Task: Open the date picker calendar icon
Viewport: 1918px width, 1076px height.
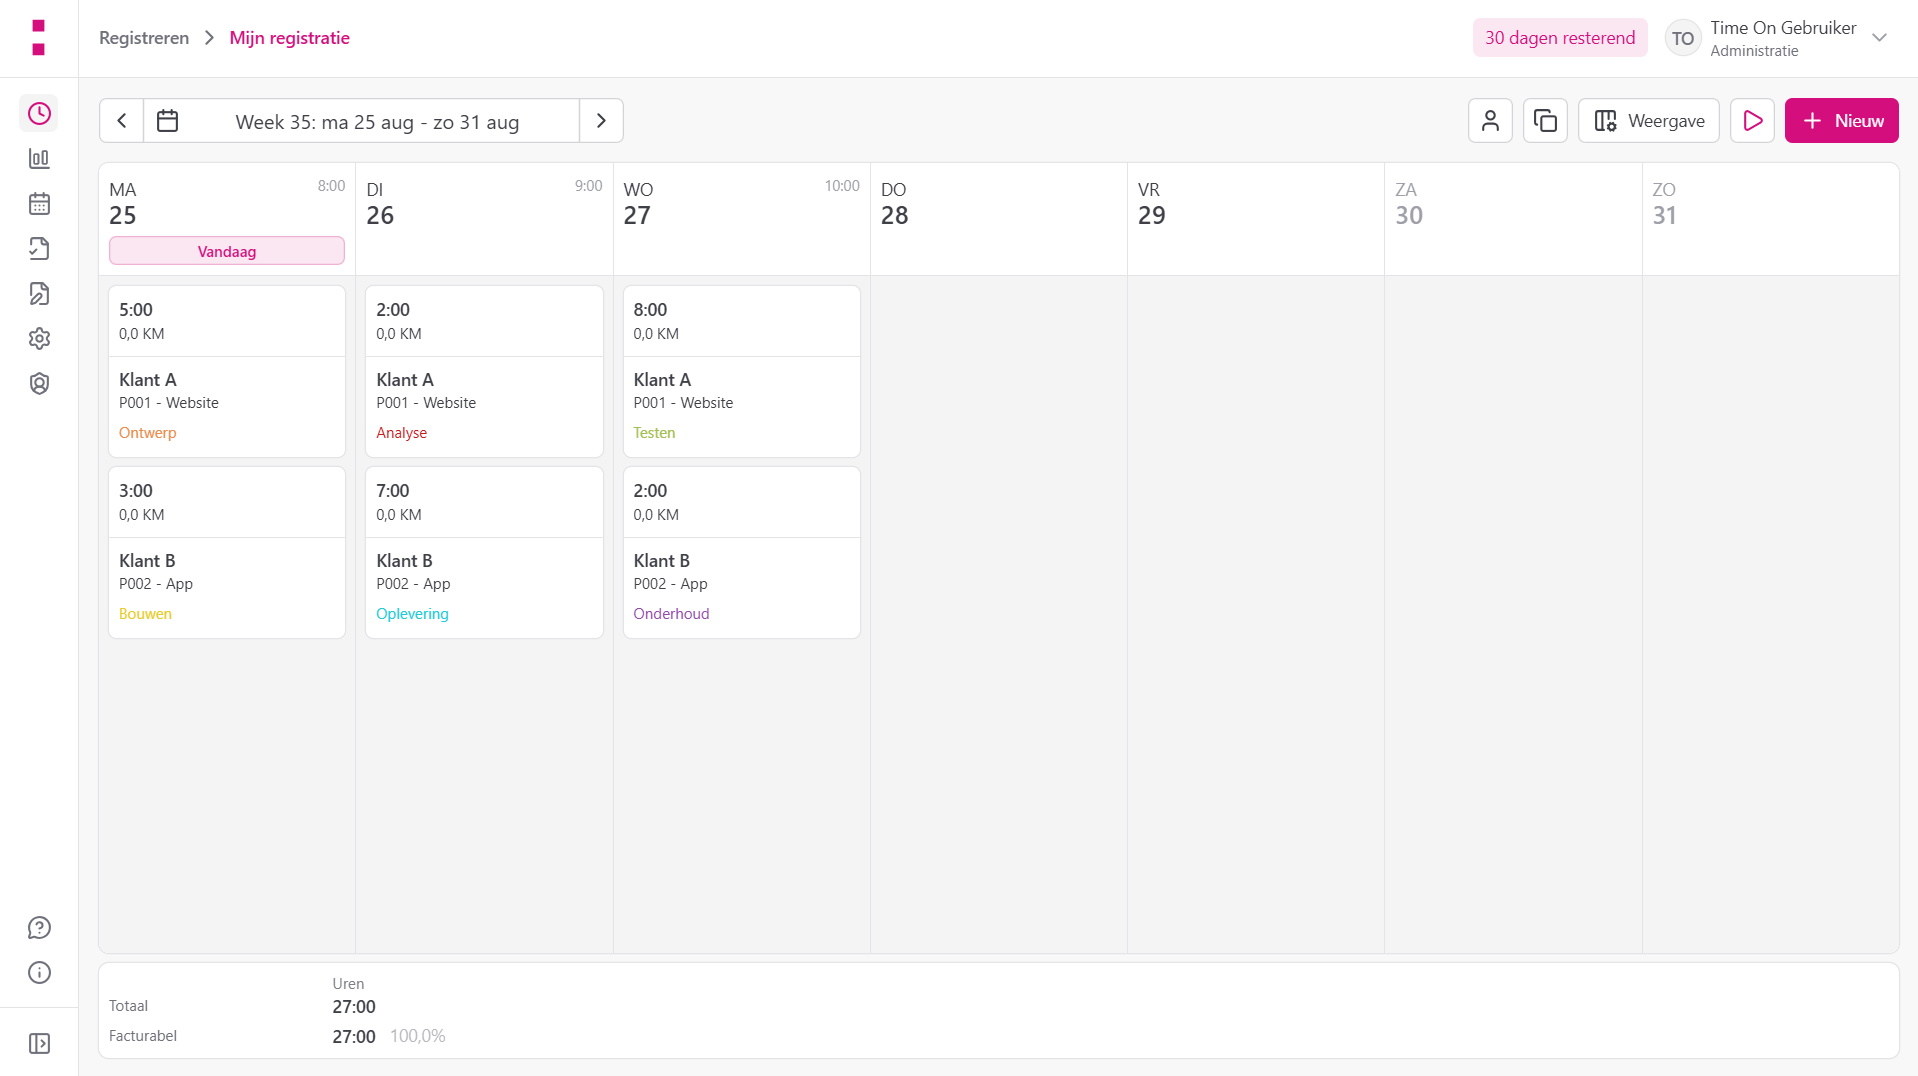Action: point(168,121)
